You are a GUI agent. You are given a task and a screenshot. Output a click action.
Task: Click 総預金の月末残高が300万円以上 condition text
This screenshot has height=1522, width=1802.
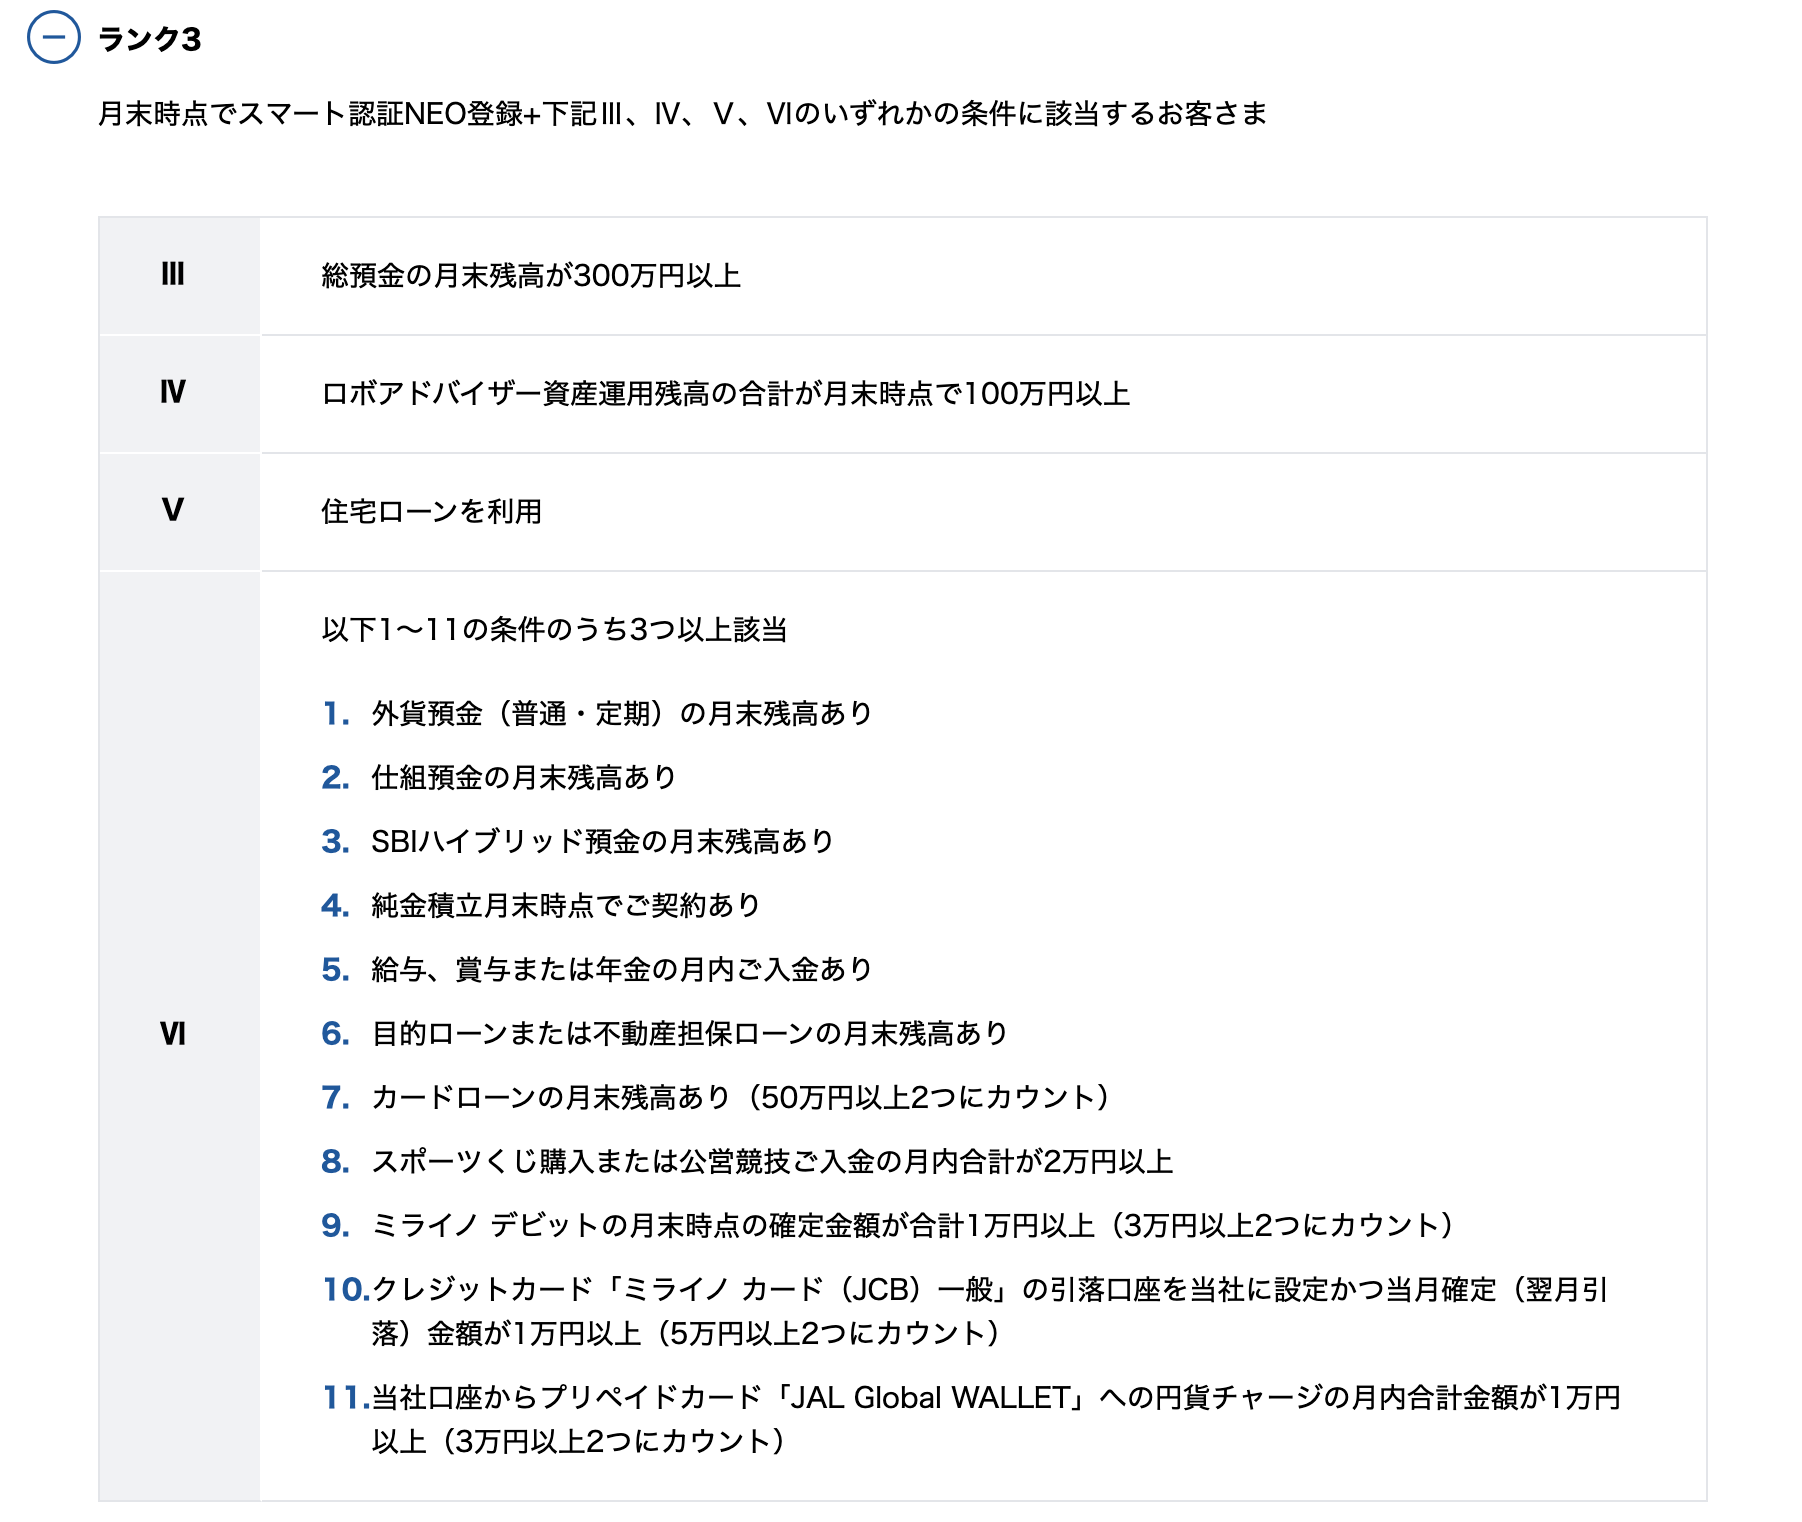[531, 276]
